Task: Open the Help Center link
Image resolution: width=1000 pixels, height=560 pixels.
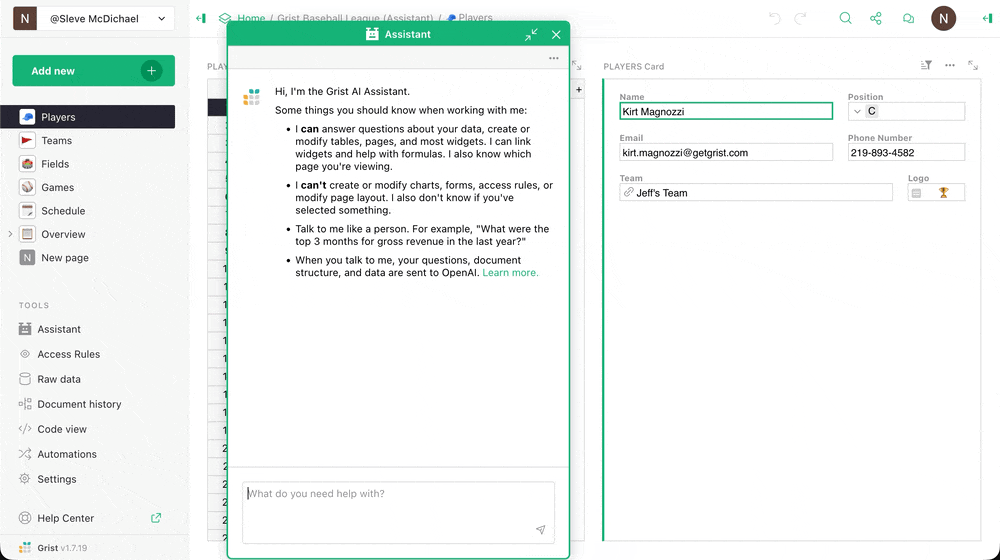Action: tap(65, 518)
